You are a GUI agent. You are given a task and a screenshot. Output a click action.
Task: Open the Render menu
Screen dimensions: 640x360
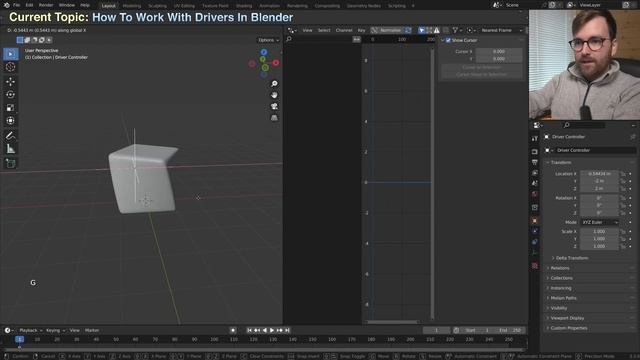46,5
